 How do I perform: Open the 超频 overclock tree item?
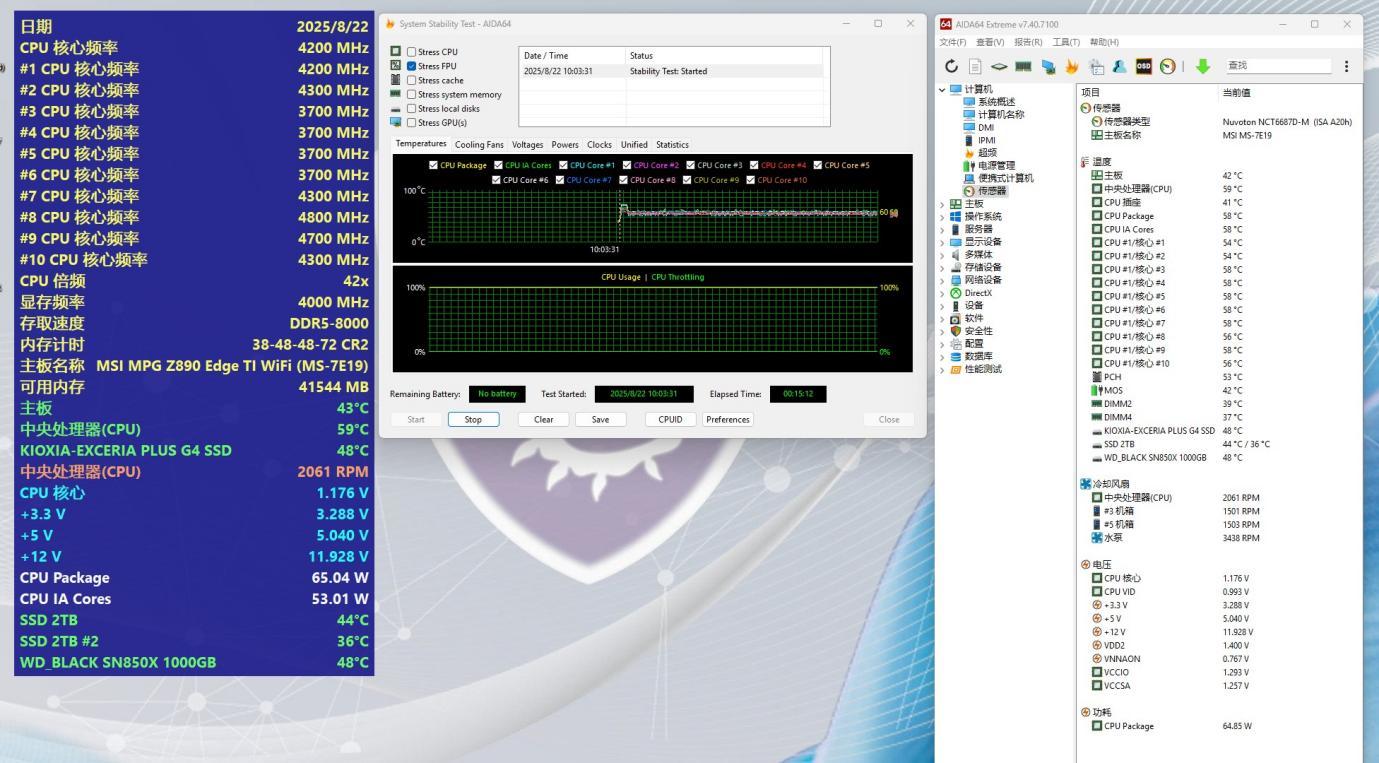click(x=979, y=153)
